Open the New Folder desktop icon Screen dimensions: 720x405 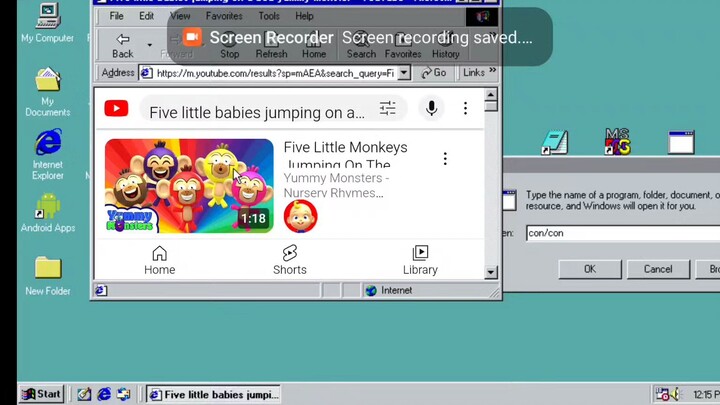[x=48, y=276]
